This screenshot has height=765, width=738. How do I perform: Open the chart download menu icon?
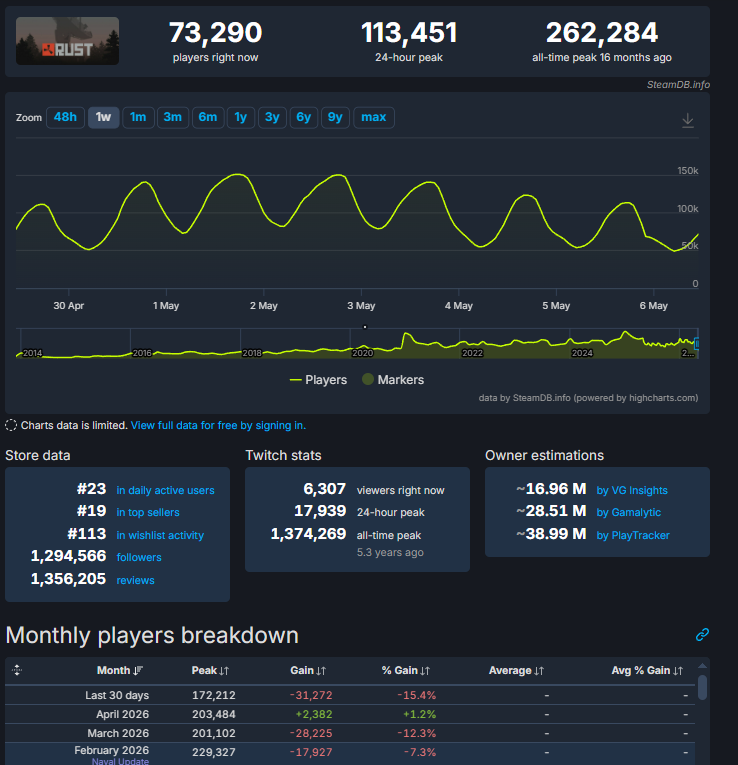688,120
